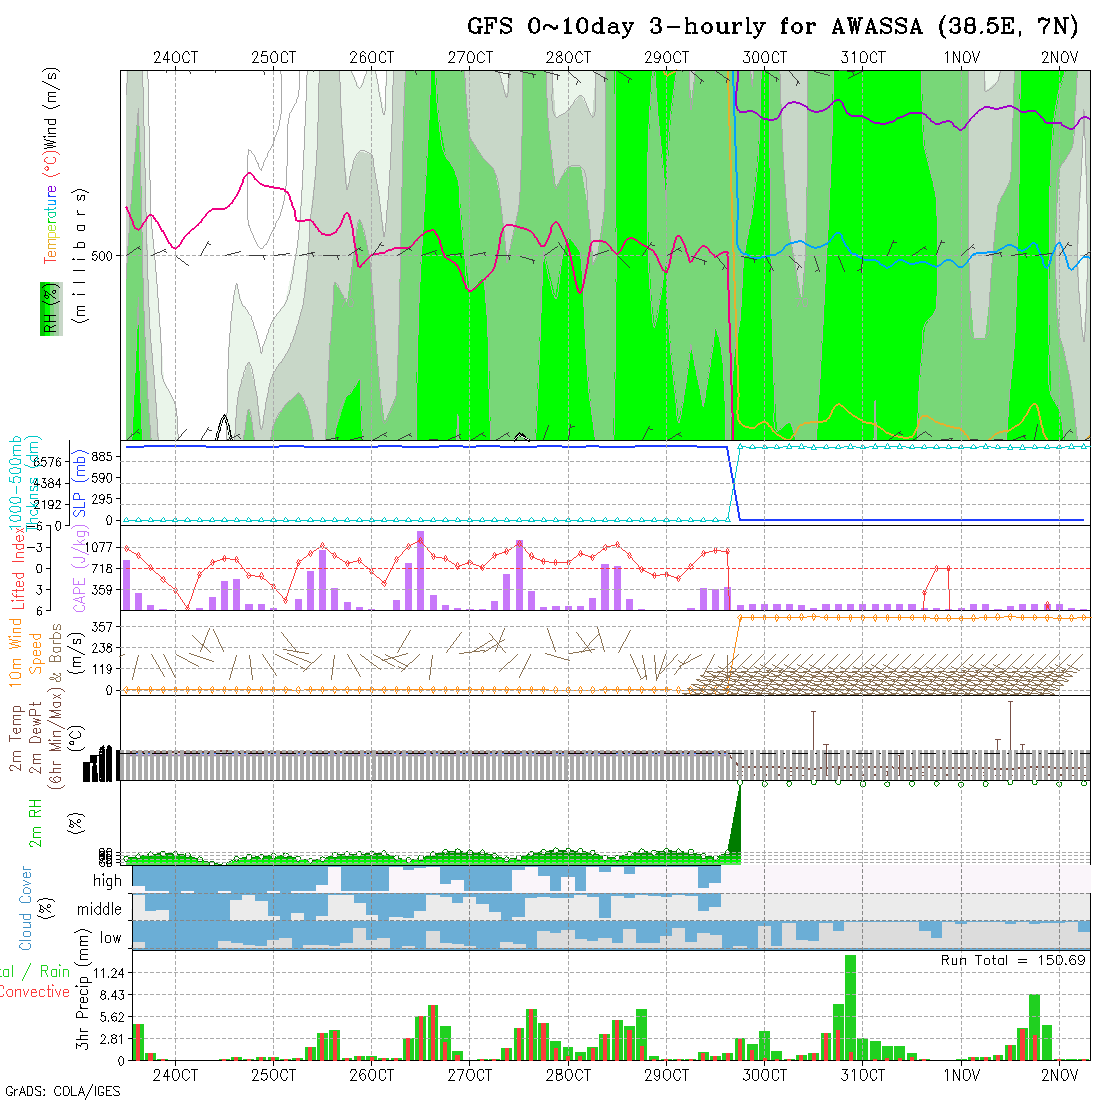The height and width of the screenshot is (1100, 1100).
Task: Click the 27OCT label on bottom axis
Action: [470, 1075]
